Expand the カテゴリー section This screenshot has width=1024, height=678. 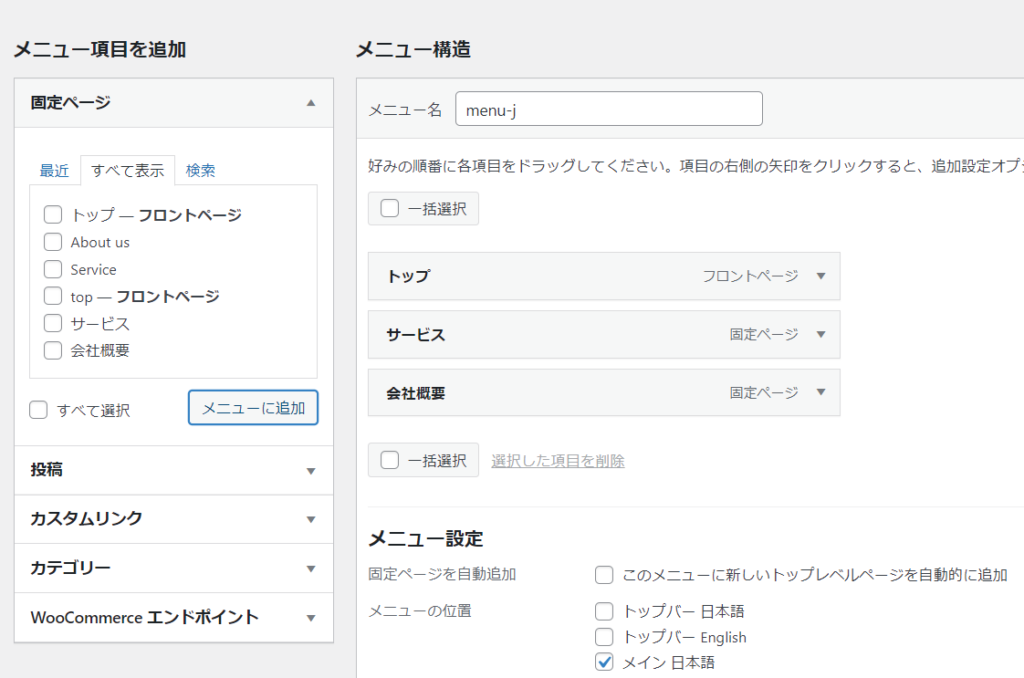(311, 569)
